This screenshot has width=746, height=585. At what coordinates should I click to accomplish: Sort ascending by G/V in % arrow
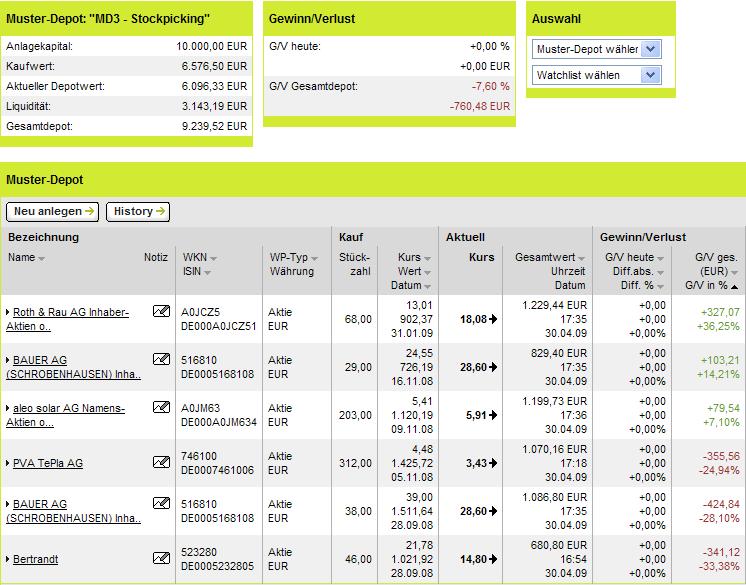[x=735, y=287]
